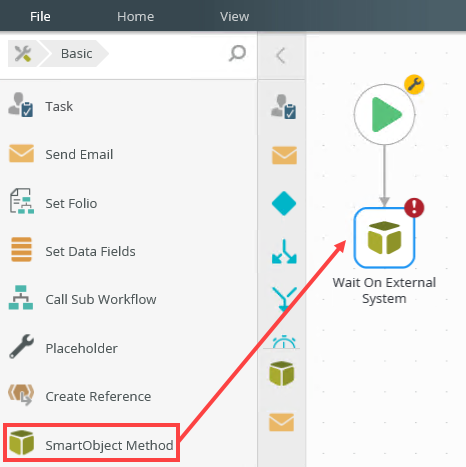Image resolution: width=466 pixels, height=467 pixels.
Task: Click the Task label
Action: (59, 106)
